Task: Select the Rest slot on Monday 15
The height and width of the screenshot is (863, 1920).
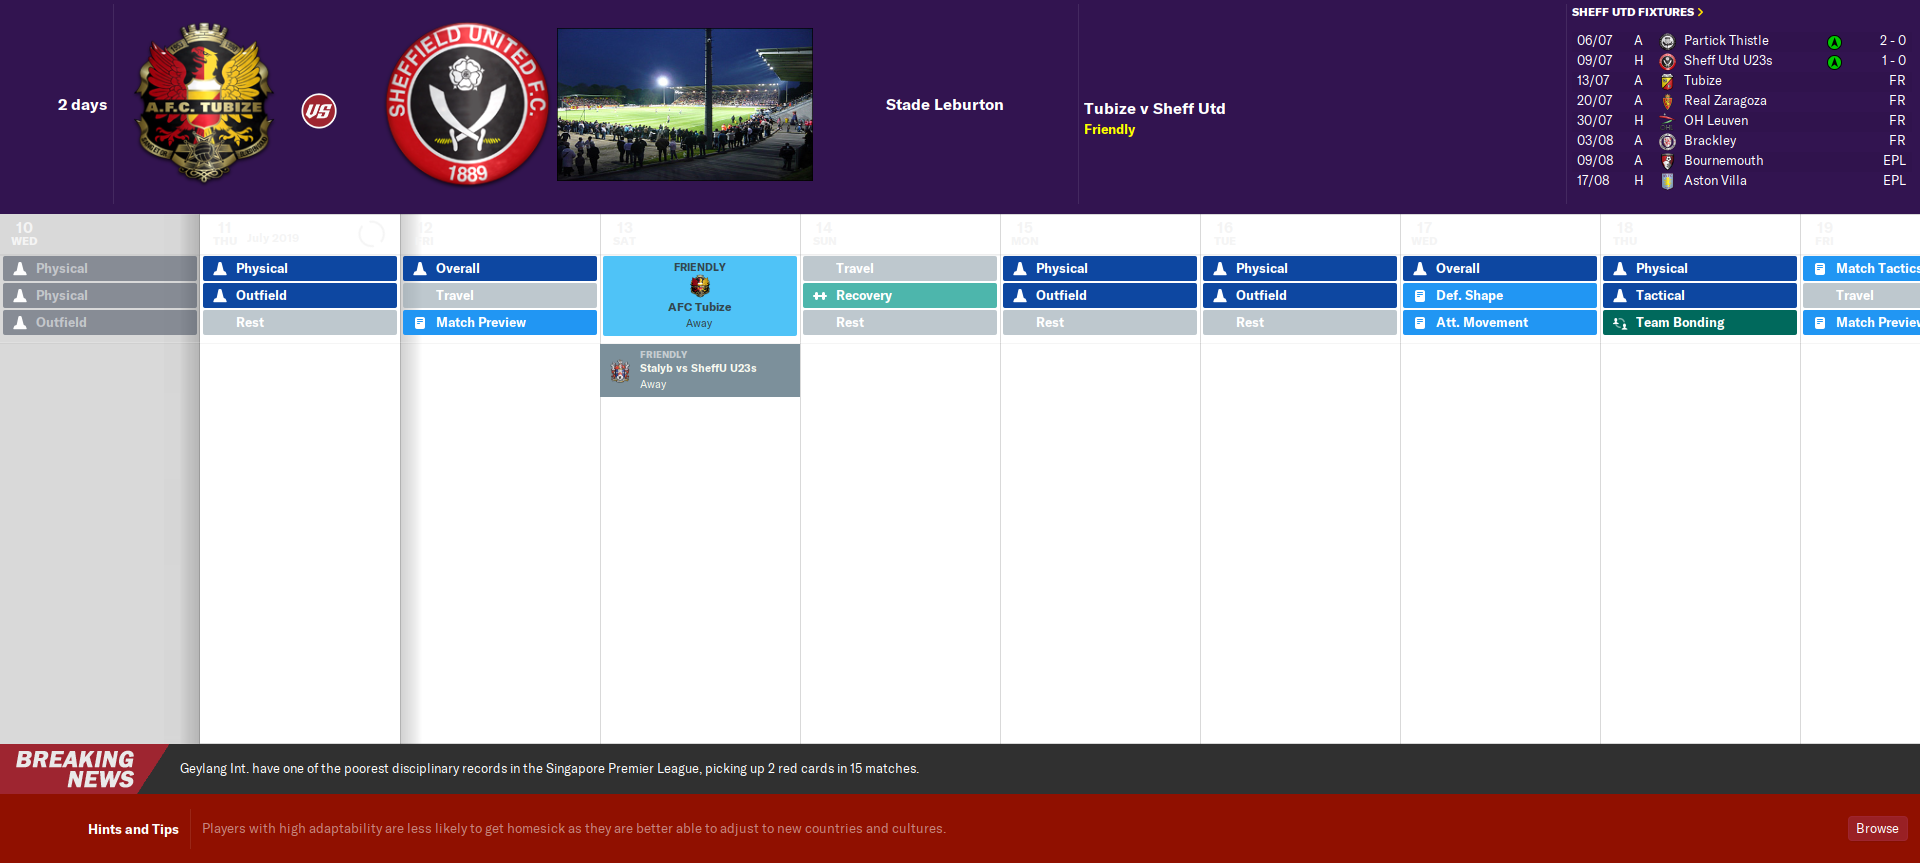Action: 1100,323
